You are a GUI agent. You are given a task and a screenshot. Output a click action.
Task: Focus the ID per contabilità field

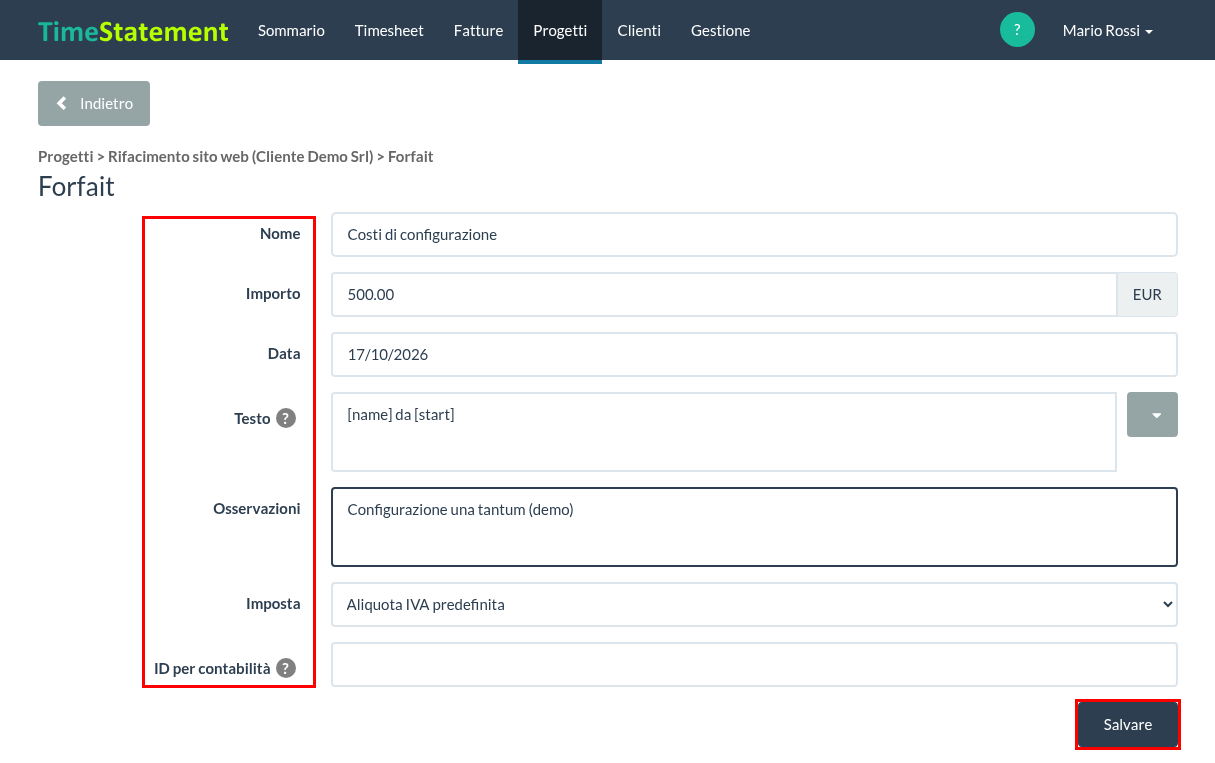pyautogui.click(x=754, y=664)
